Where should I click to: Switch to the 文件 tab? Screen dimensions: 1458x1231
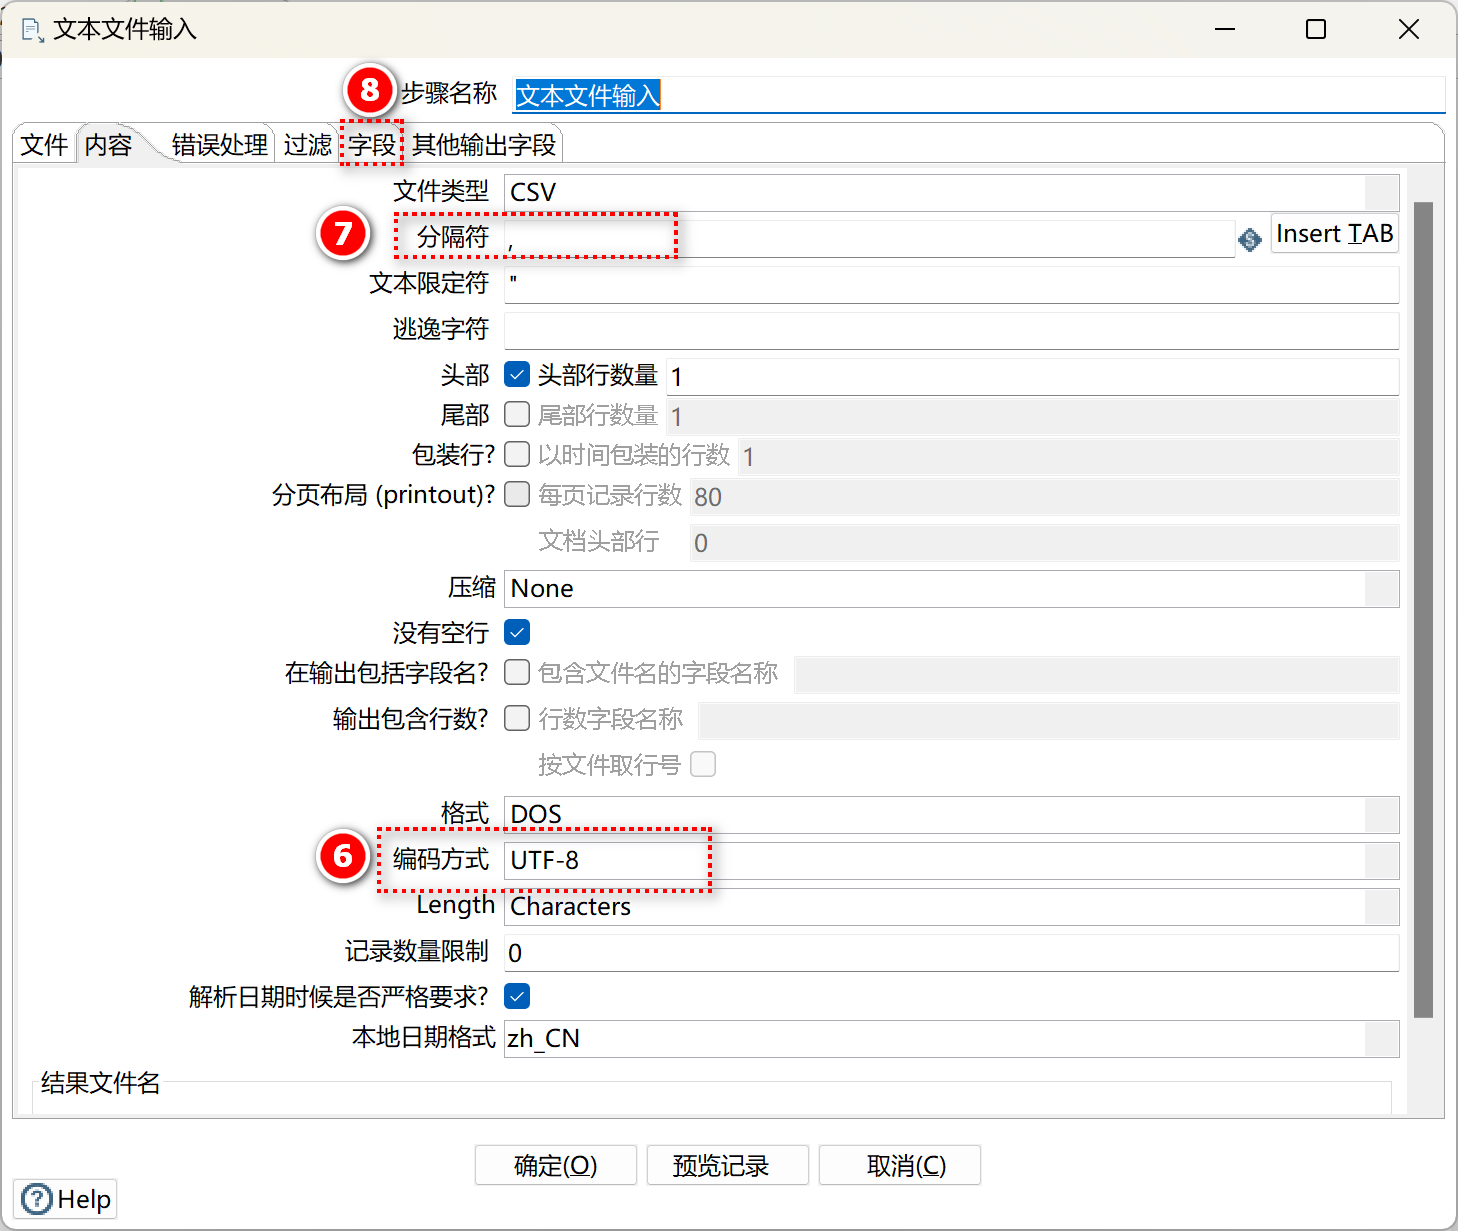(45, 145)
